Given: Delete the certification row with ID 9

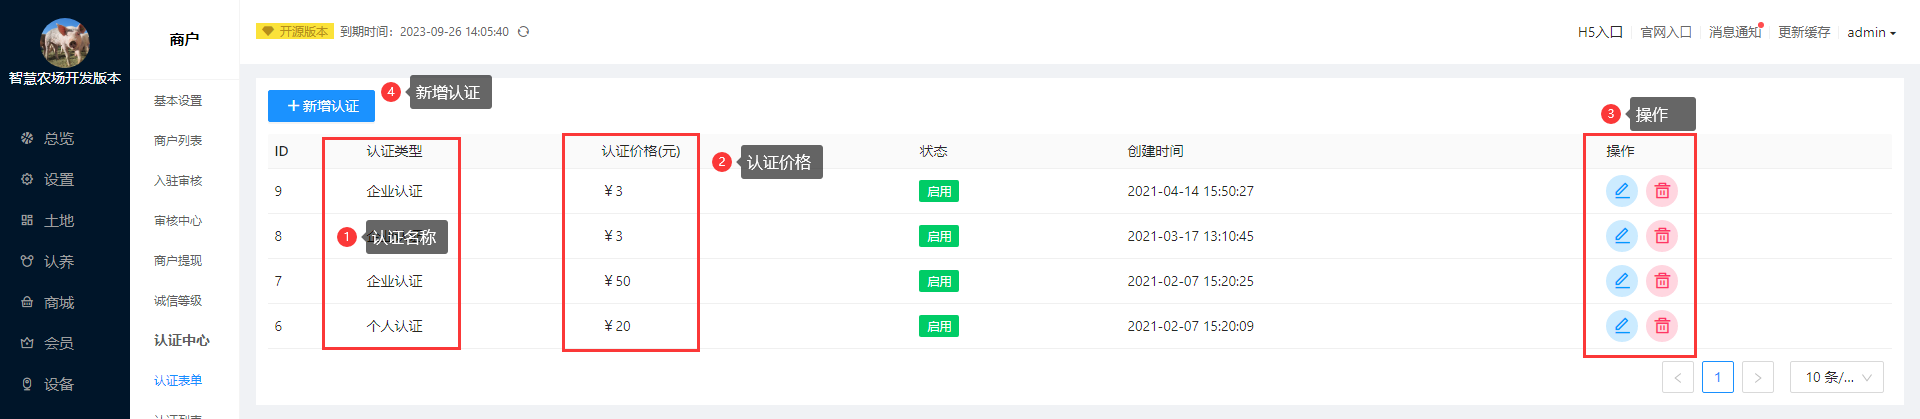Looking at the screenshot, I should point(1662,191).
